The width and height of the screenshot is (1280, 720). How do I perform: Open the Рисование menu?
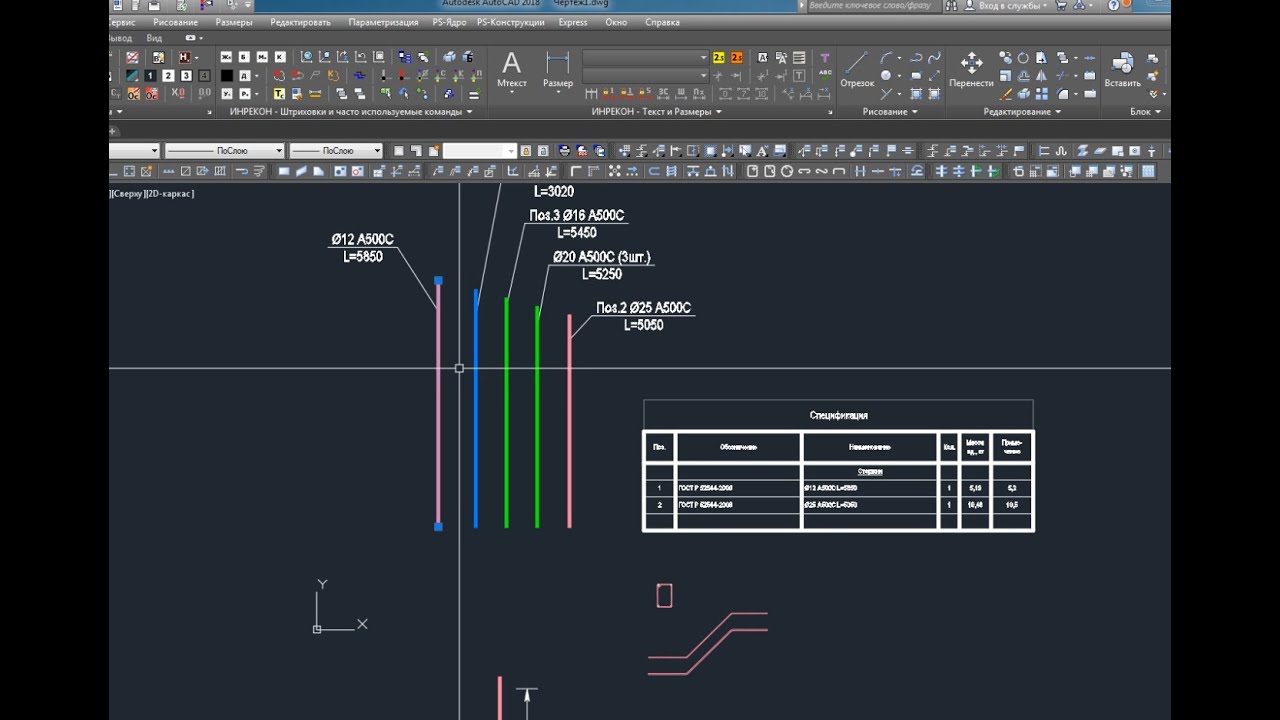pos(176,22)
